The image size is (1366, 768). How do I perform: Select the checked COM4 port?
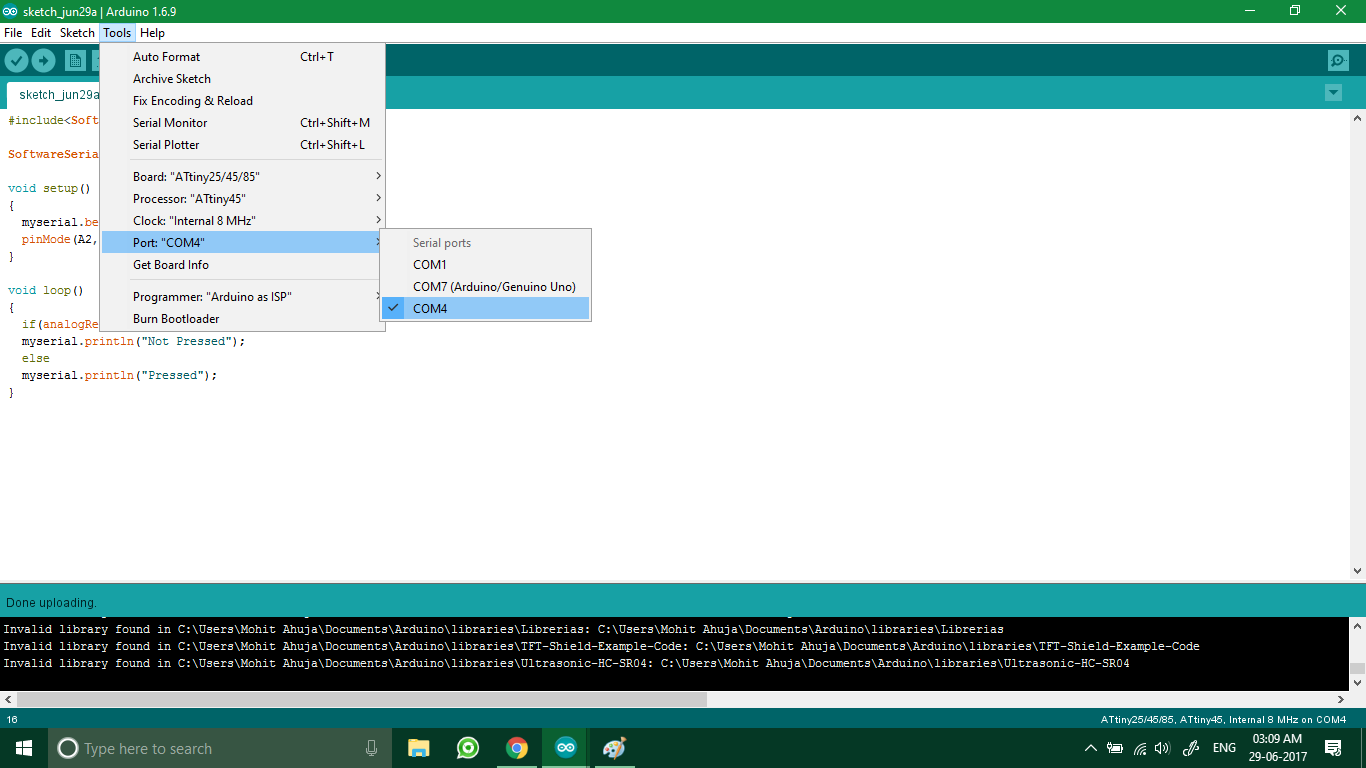point(486,309)
